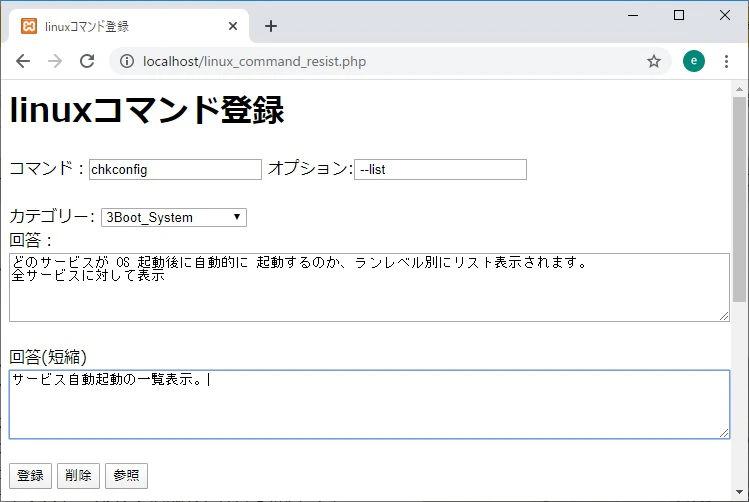Focus the オプション input with --list

(440, 170)
